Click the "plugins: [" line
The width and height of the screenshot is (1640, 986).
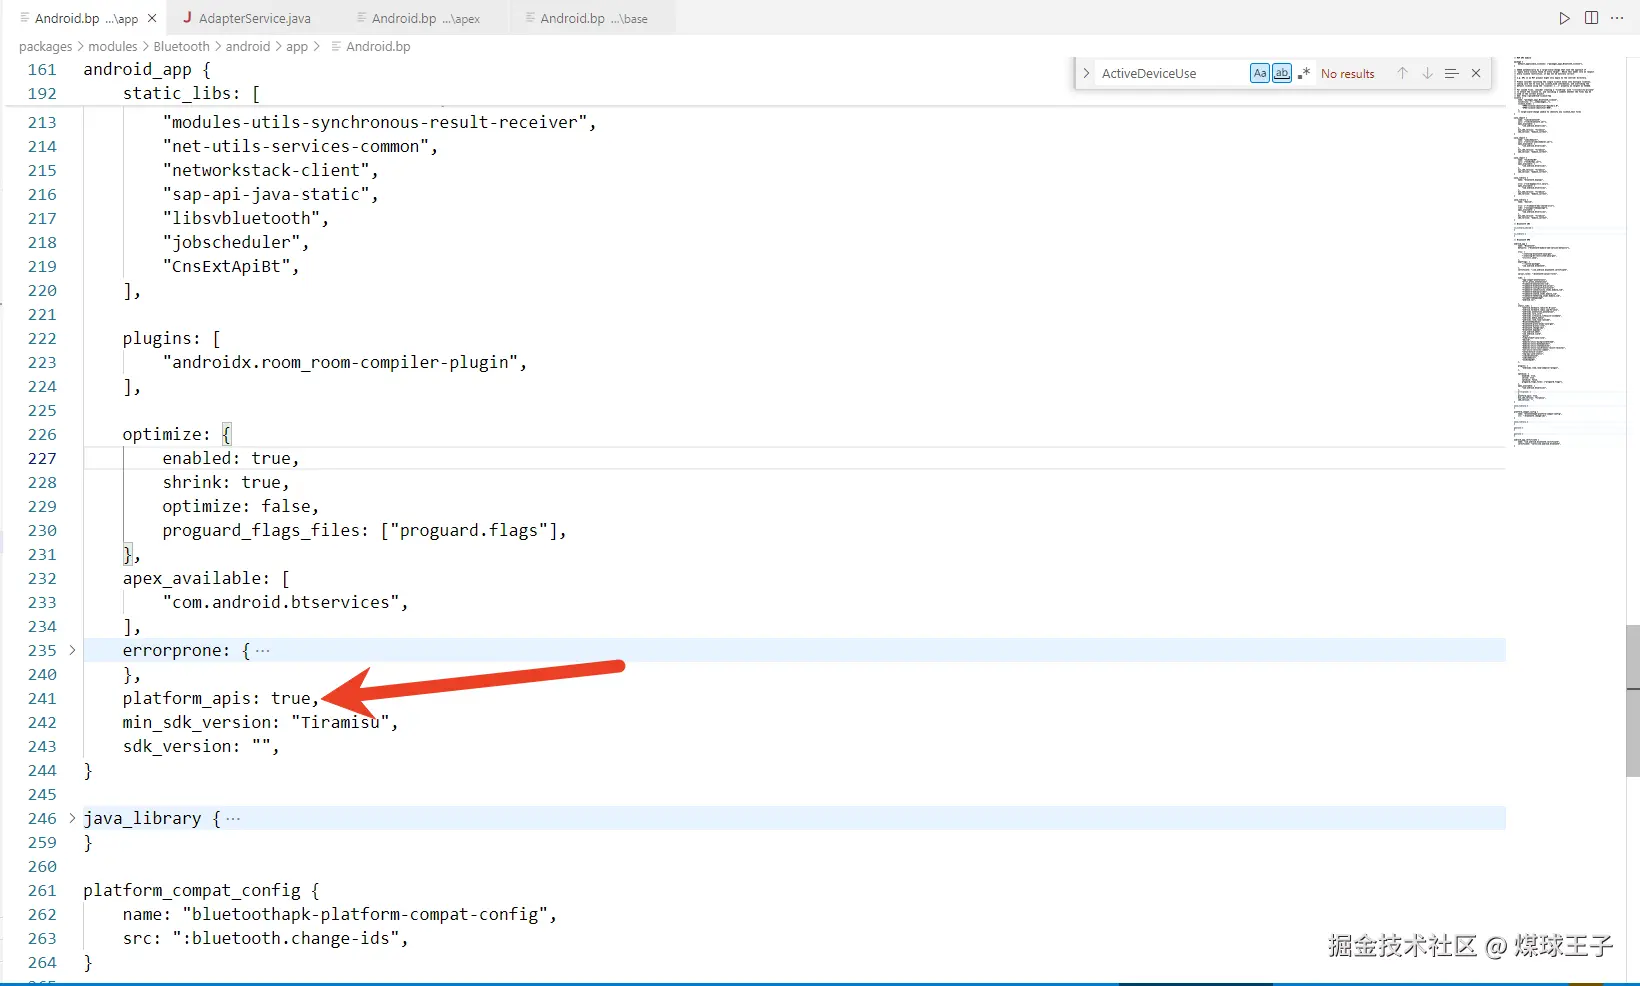tap(172, 338)
